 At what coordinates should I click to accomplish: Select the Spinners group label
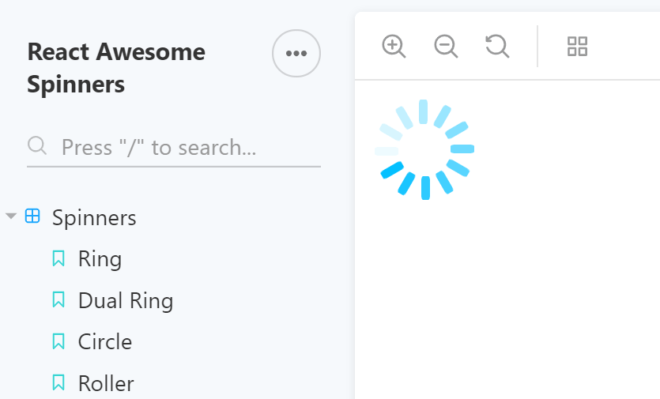coord(94,218)
